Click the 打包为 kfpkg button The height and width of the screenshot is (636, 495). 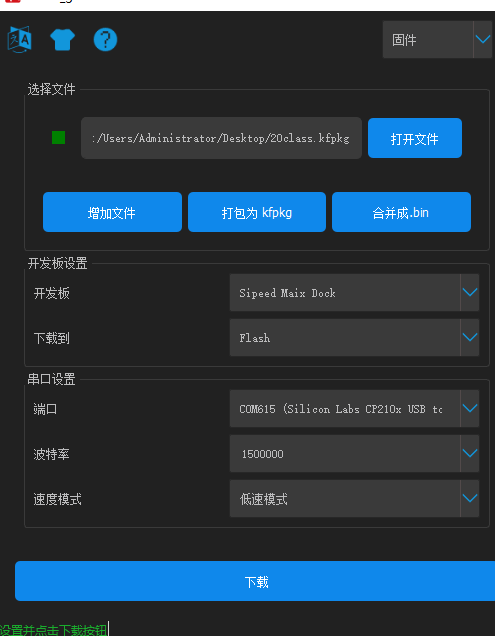(256, 212)
